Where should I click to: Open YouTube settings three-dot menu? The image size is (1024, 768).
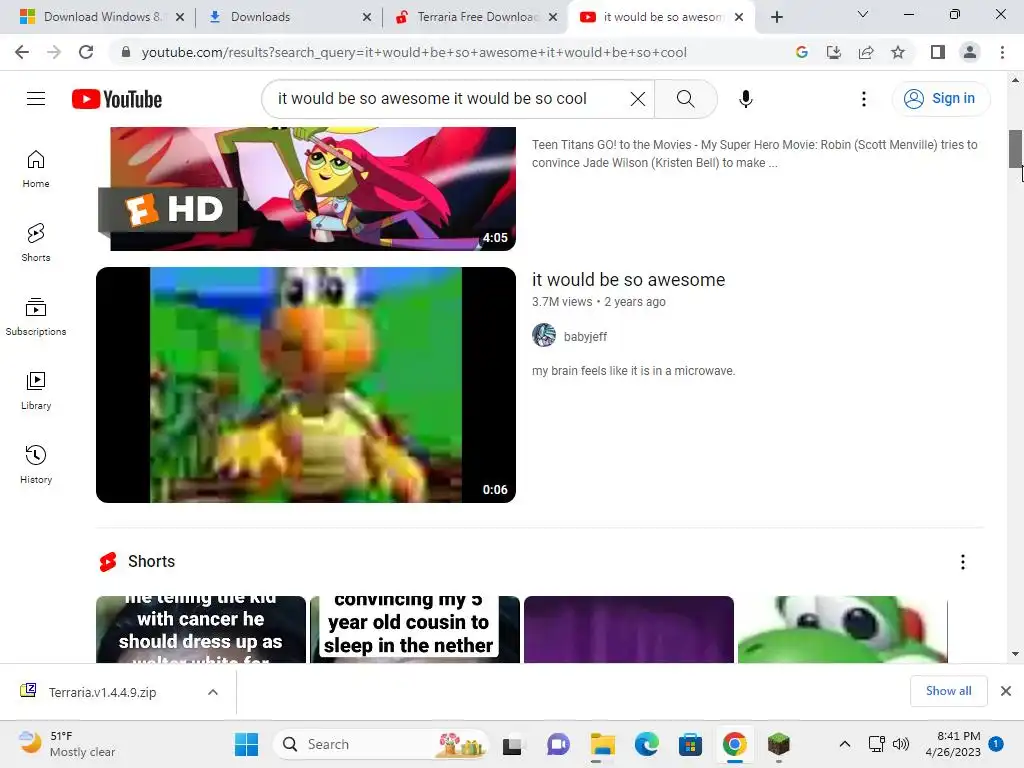coord(863,99)
